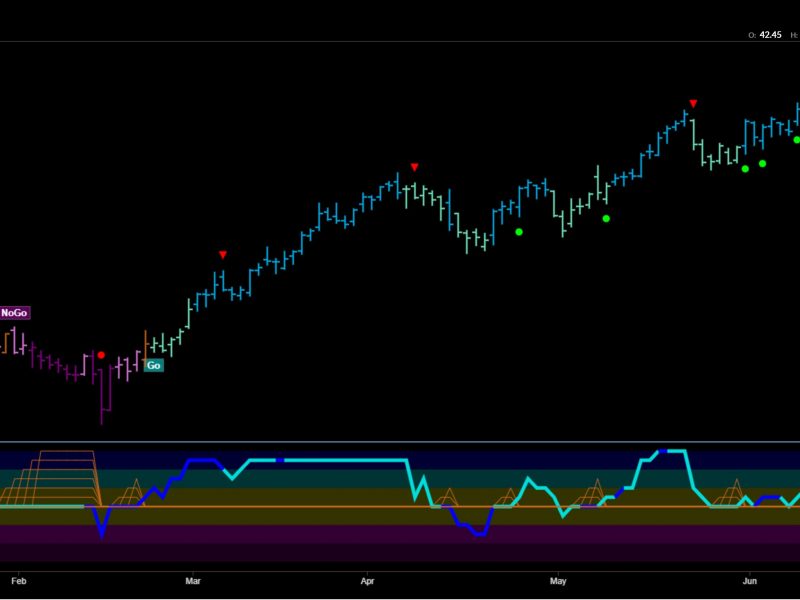This screenshot has height=600, width=800.
Task: Click the open price value 42.45
Action: click(x=770, y=35)
